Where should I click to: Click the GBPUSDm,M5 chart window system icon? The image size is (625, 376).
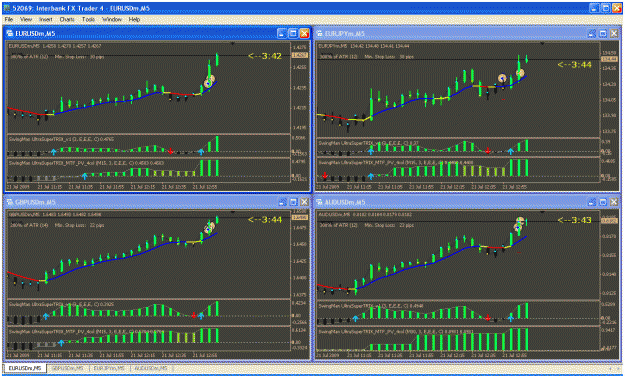tap(10, 202)
